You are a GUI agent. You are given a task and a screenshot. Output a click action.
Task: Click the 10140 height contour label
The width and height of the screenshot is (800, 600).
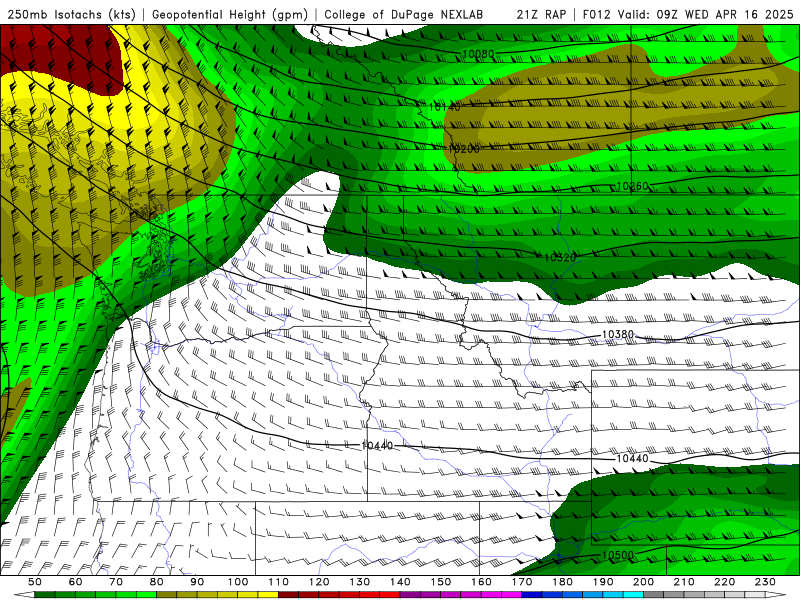[444, 107]
